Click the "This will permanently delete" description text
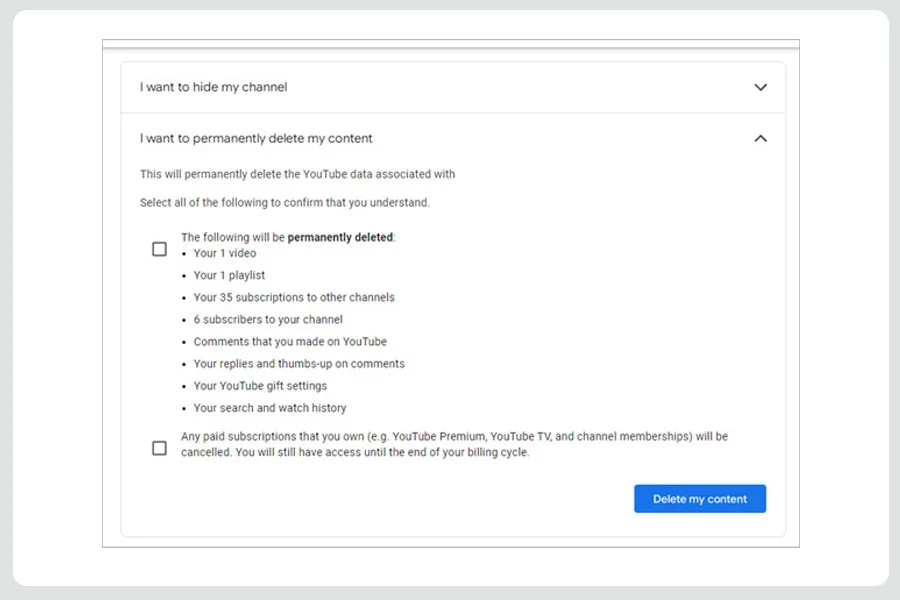Image resolution: width=900 pixels, height=600 pixels. pos(297,174)
